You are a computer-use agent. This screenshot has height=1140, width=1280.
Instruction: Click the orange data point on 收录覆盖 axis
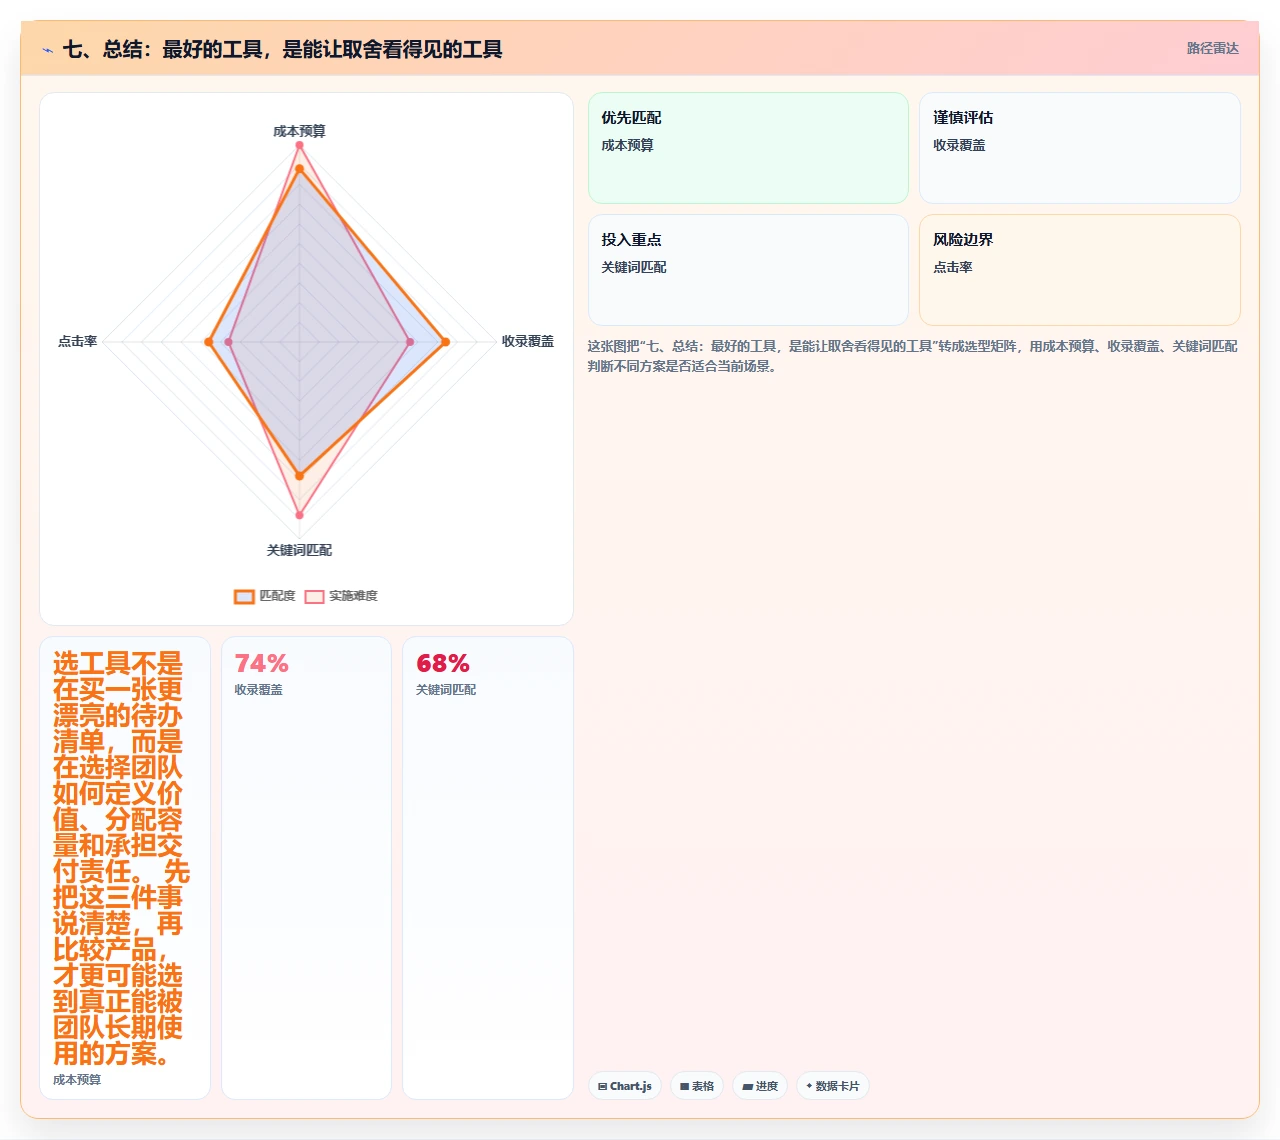click(x=445, y=342)
